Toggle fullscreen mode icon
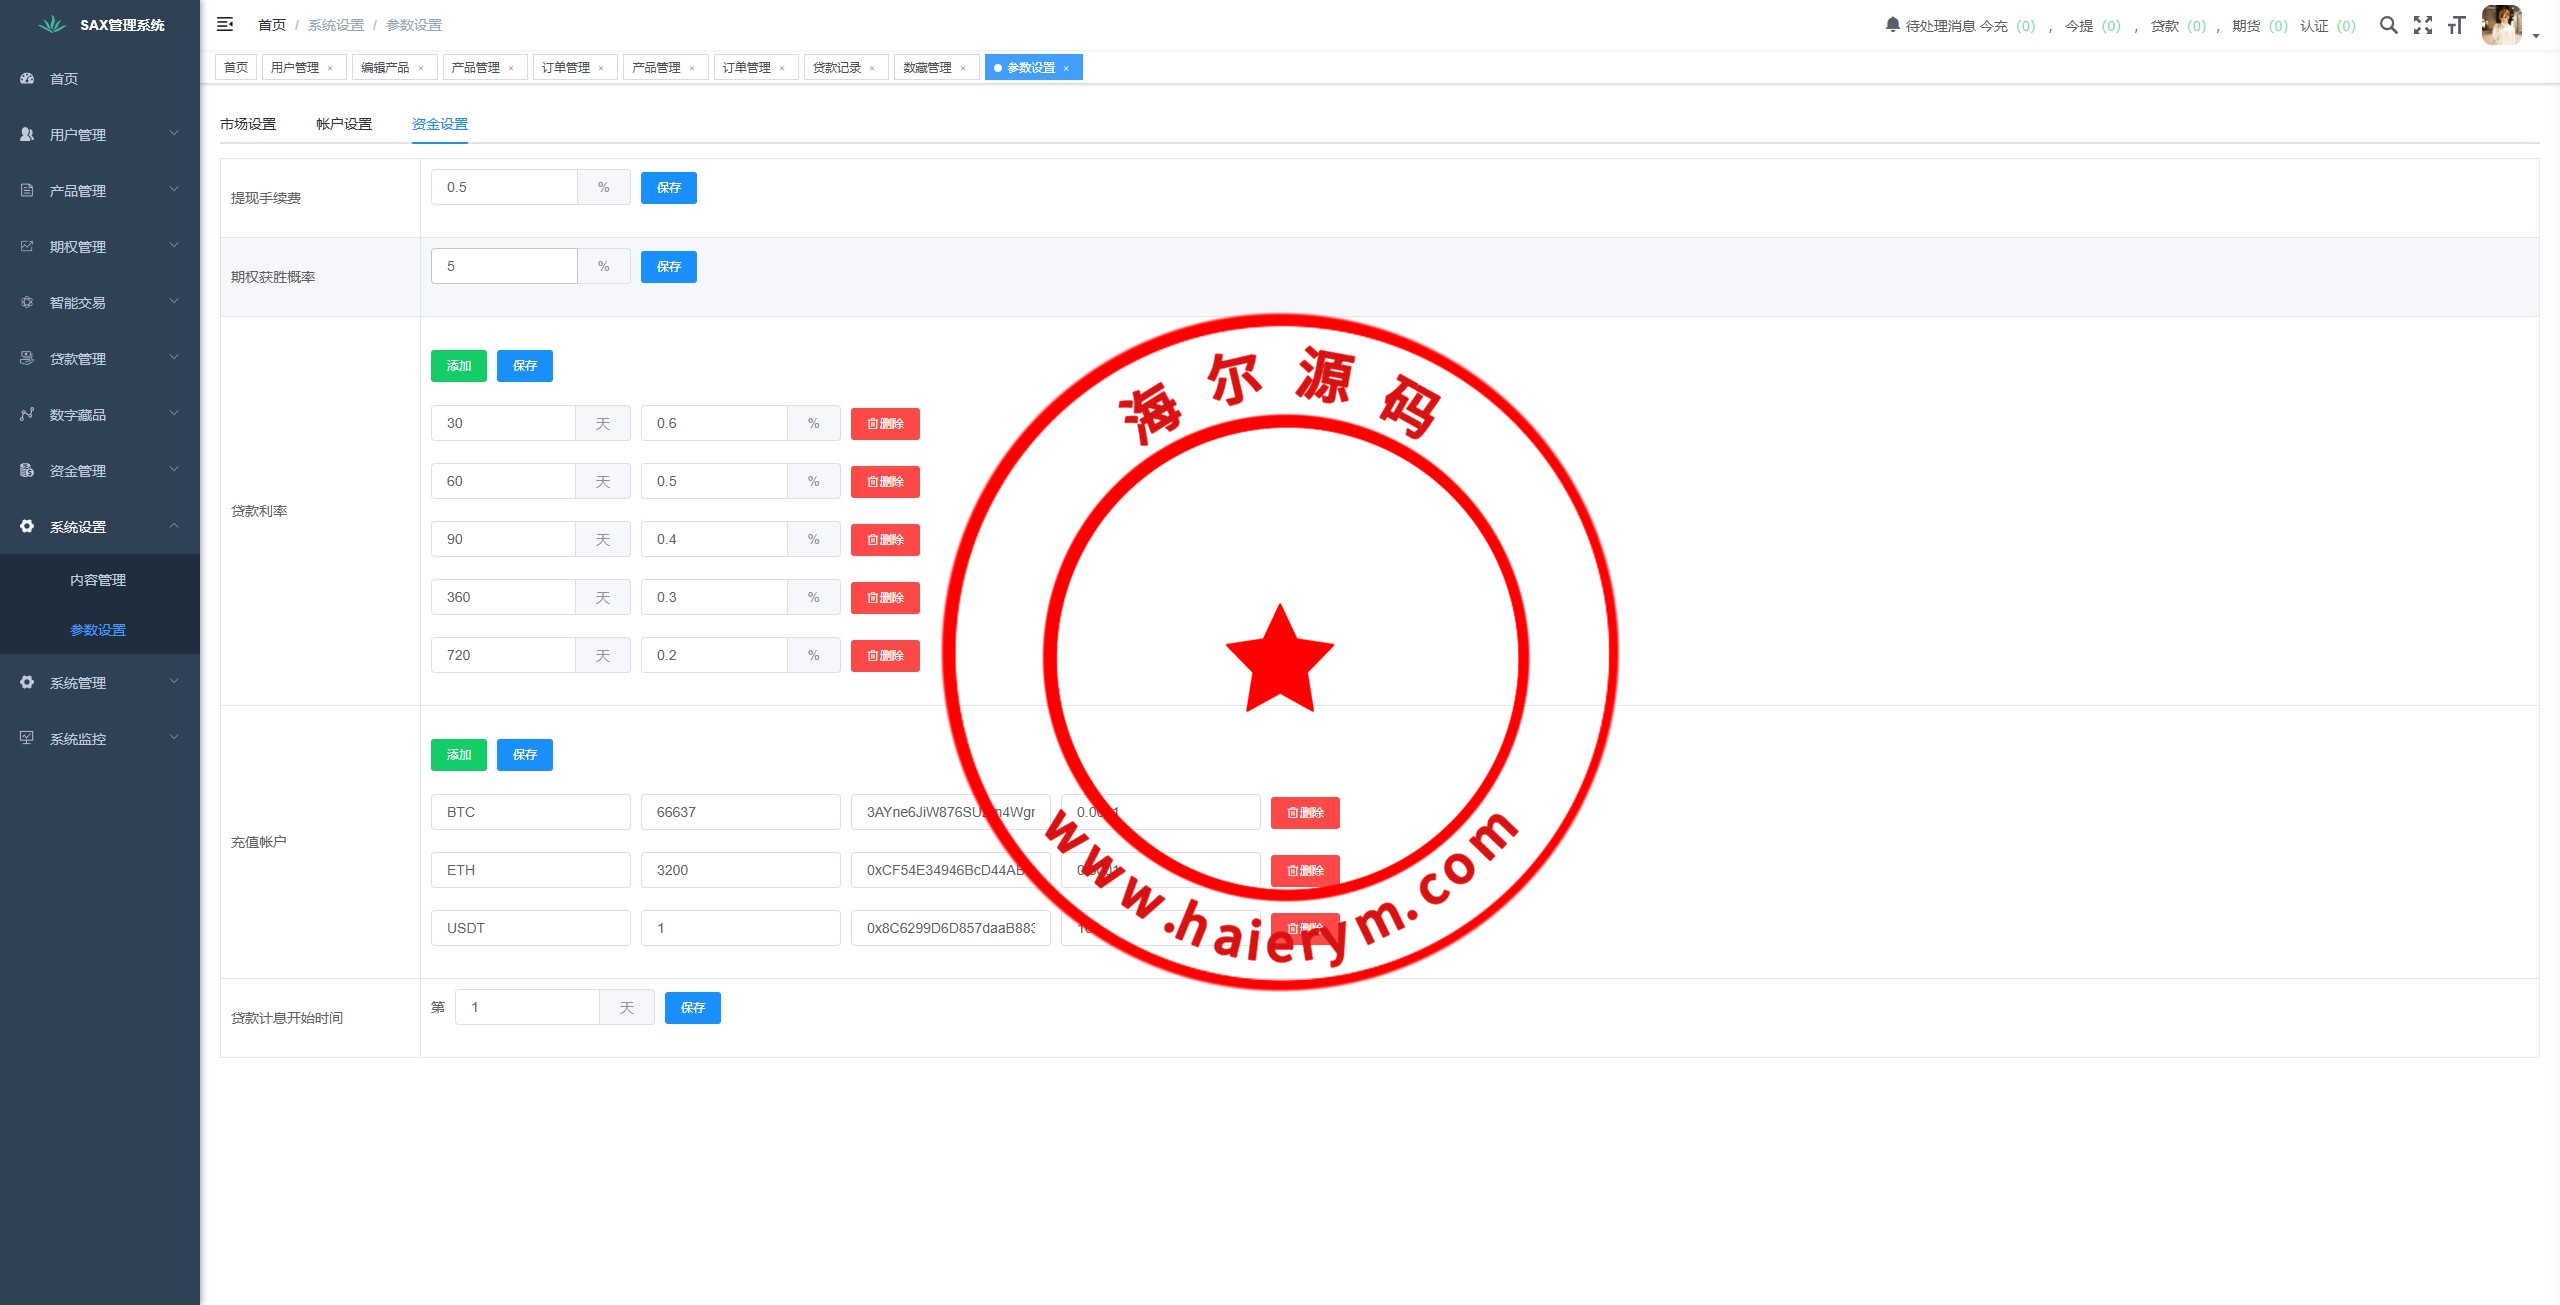 [2422, 26]
